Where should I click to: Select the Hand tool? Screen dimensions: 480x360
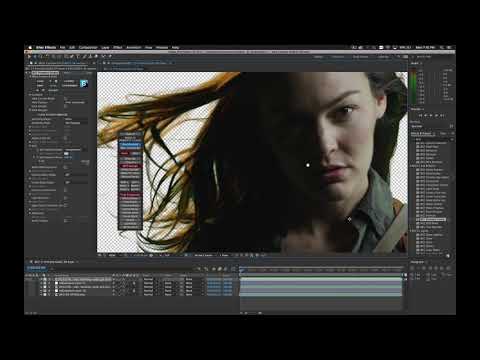(x=35, y=57)
